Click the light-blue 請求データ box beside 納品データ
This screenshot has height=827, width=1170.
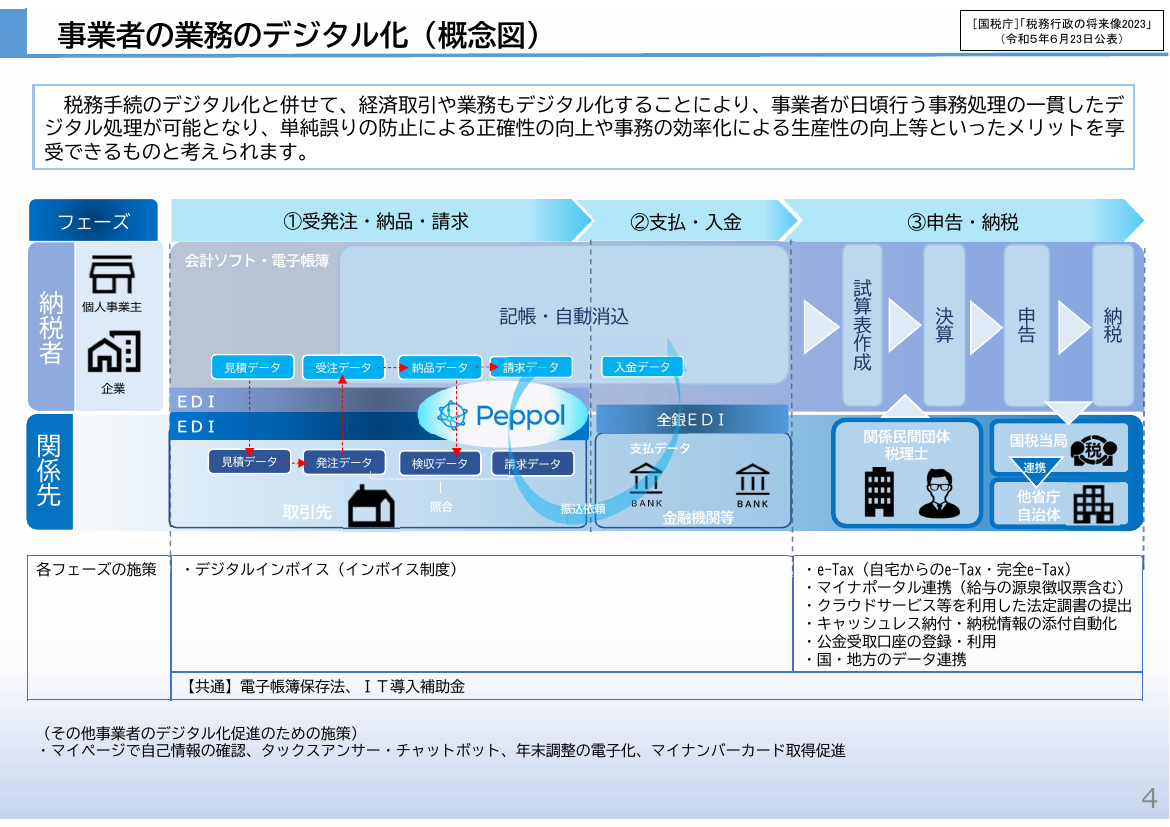pos(531,367)
